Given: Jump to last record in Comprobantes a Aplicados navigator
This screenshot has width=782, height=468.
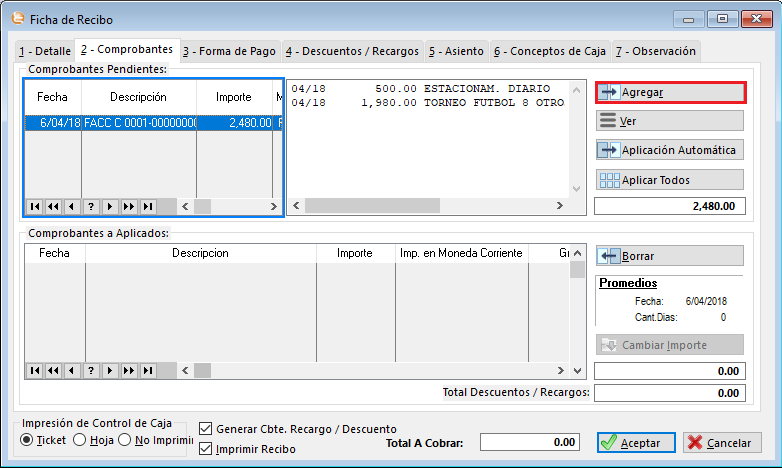Looking at the screenshot, I should 148,370.
